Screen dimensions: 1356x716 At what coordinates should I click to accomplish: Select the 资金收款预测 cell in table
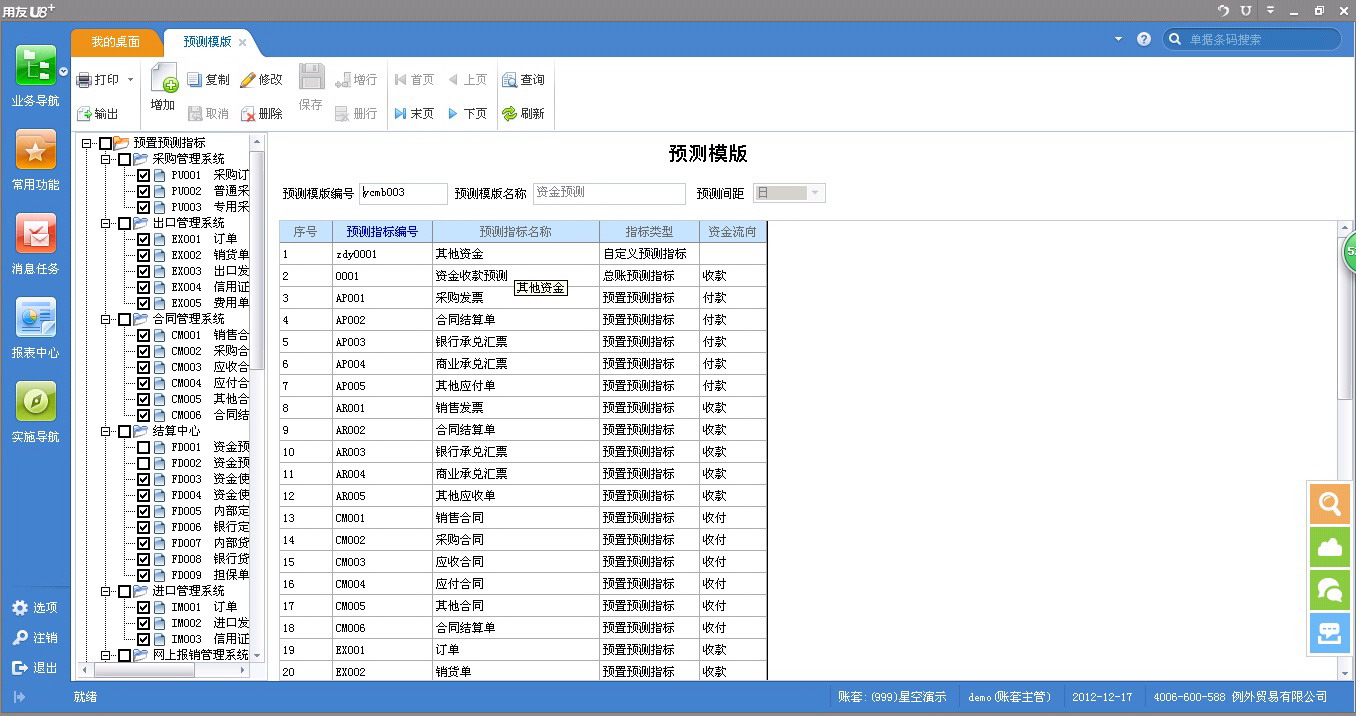516,276
